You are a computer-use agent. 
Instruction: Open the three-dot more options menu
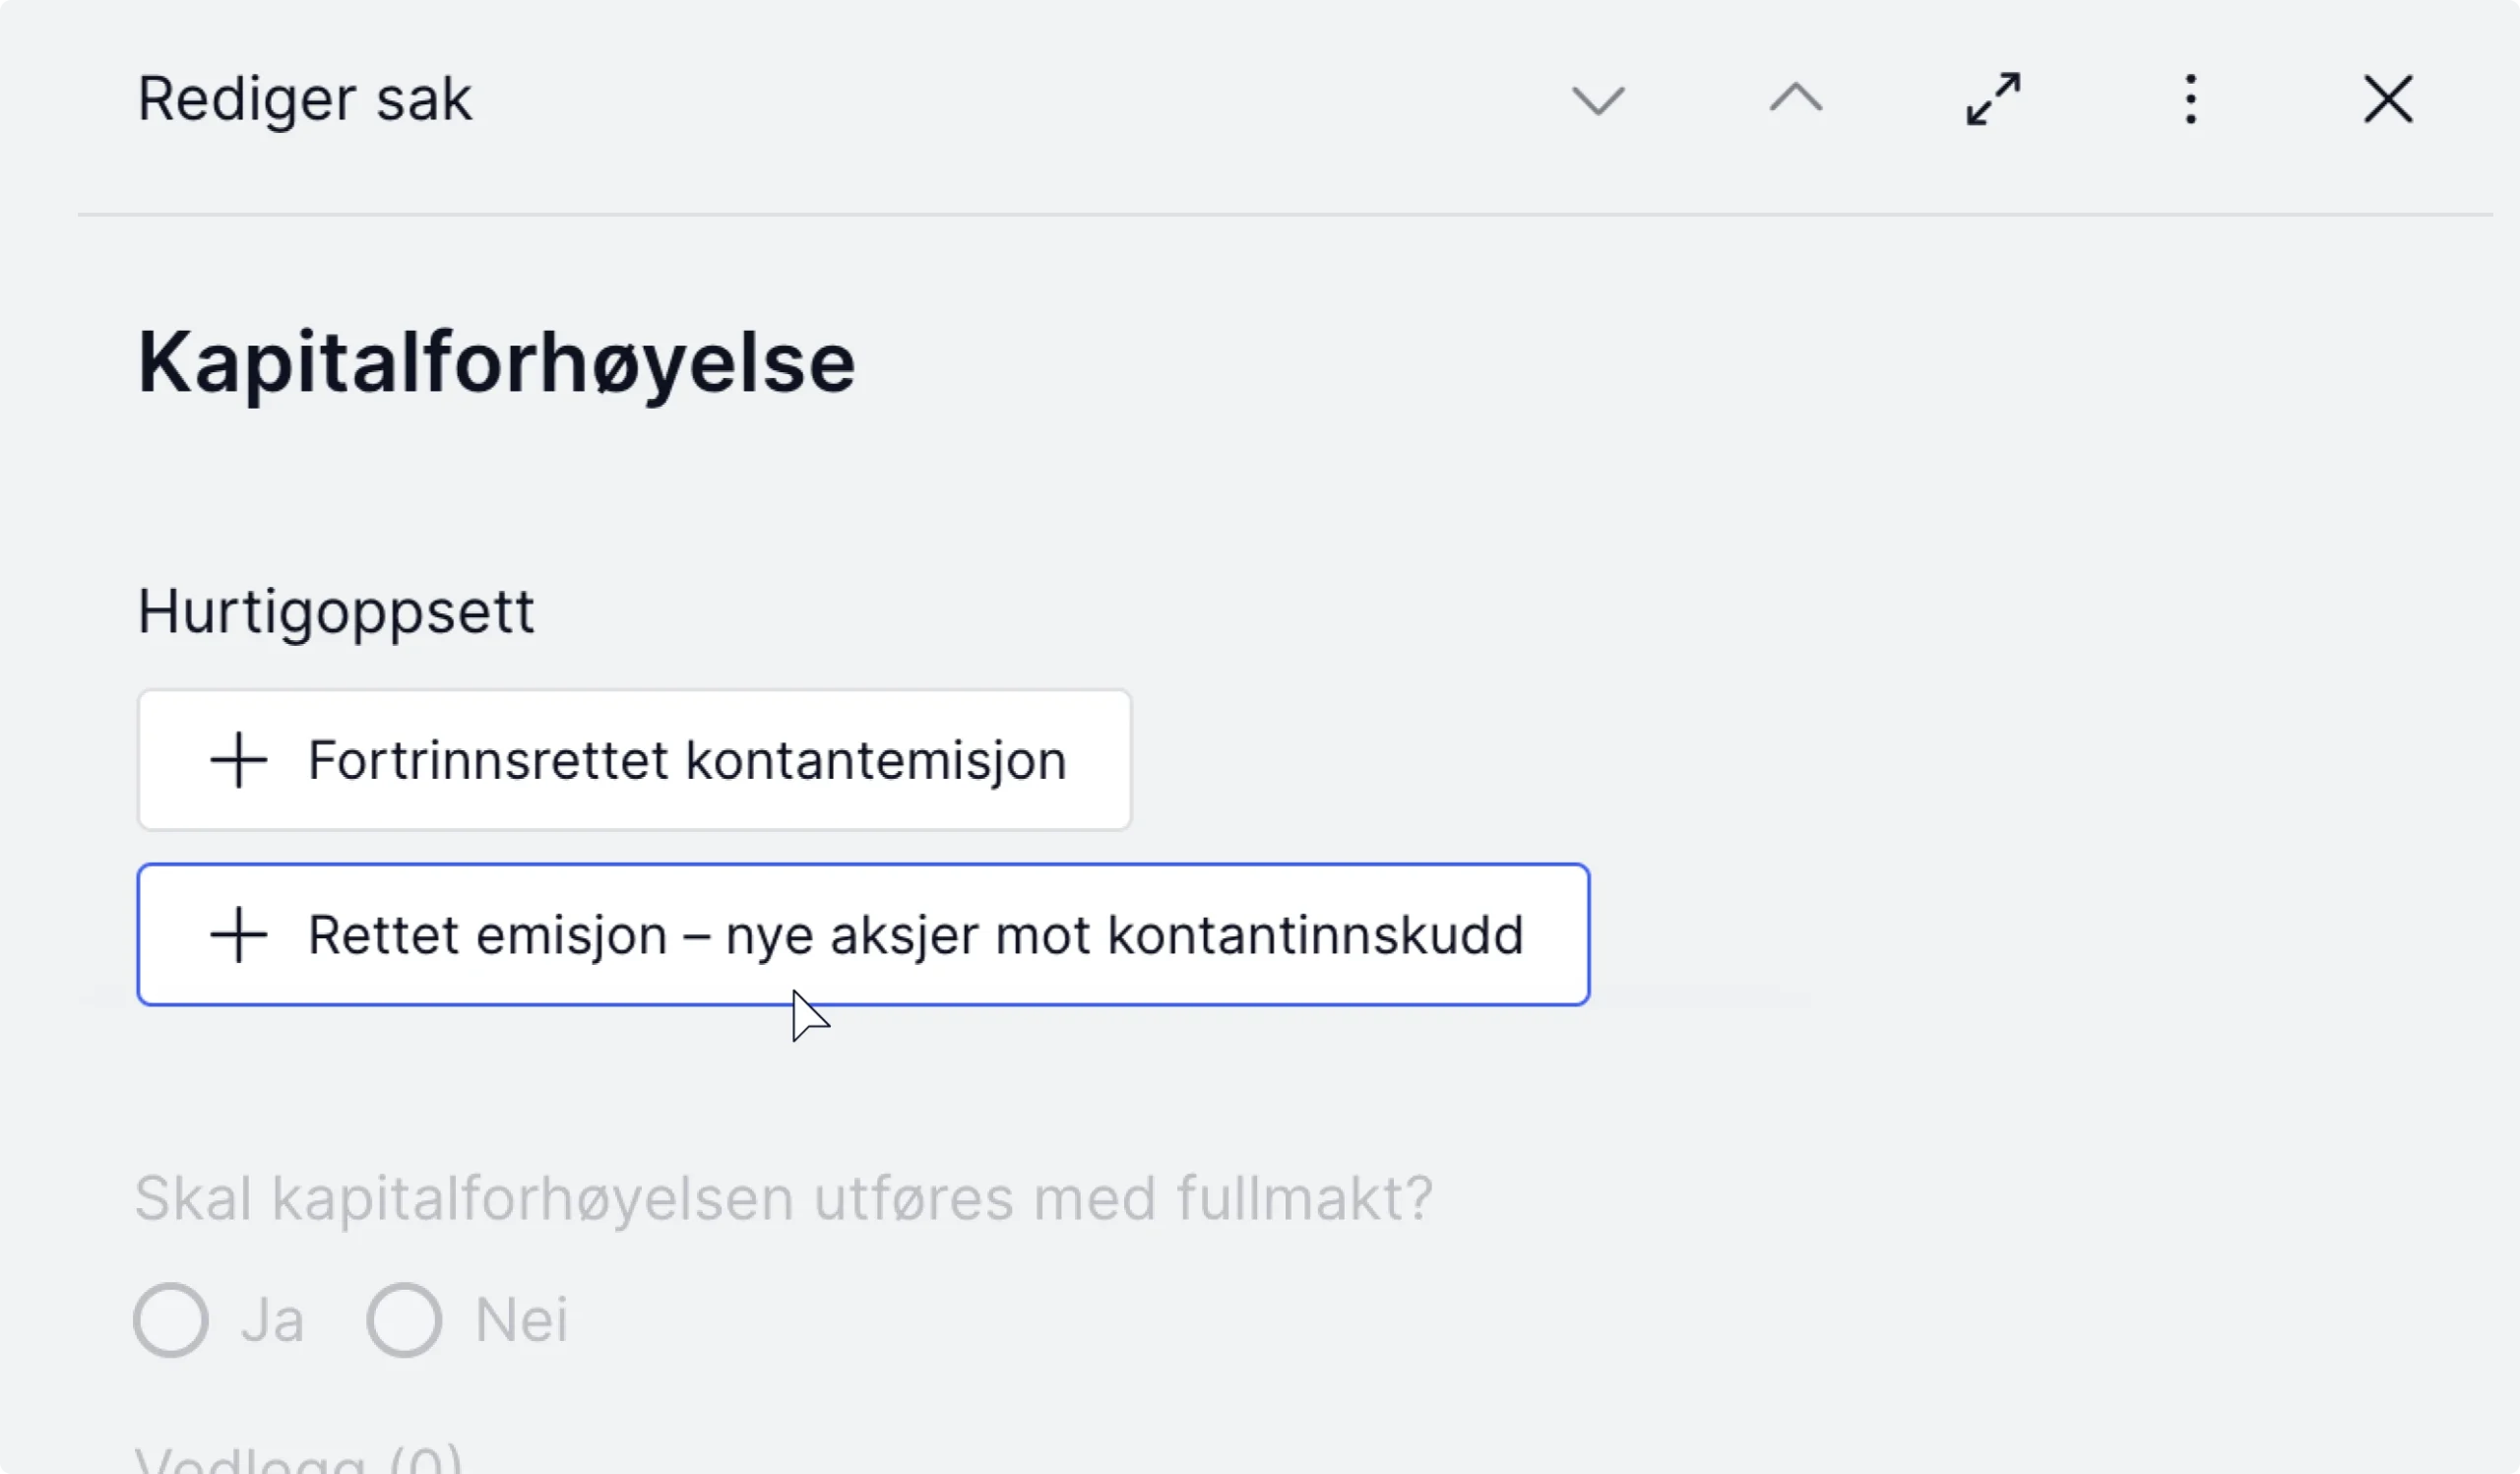coord(2190,99)
